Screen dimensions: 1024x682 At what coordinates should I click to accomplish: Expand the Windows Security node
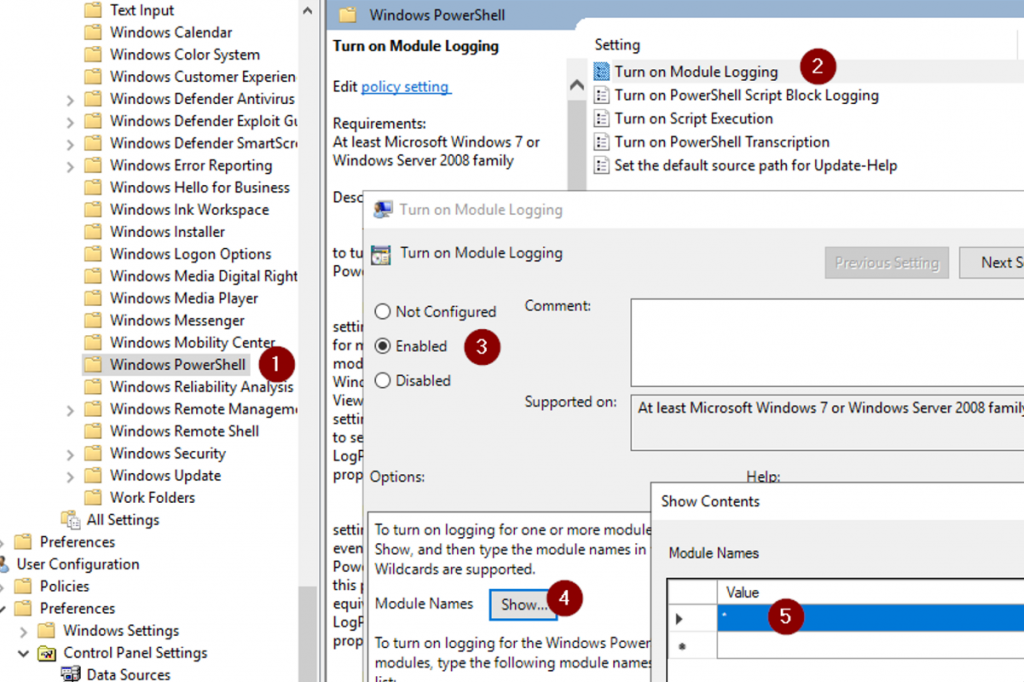tap(71, 455)
